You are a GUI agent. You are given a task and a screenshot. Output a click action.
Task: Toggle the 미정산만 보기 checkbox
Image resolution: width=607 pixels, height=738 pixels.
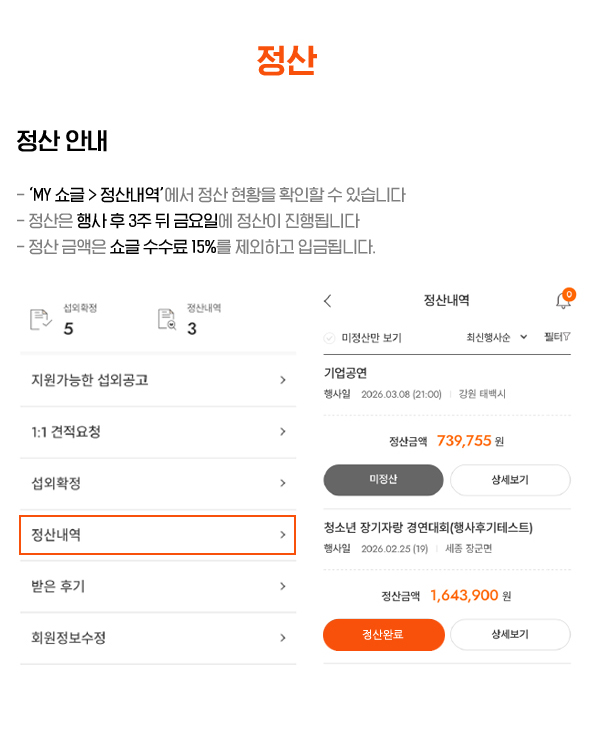click(330, 338)
